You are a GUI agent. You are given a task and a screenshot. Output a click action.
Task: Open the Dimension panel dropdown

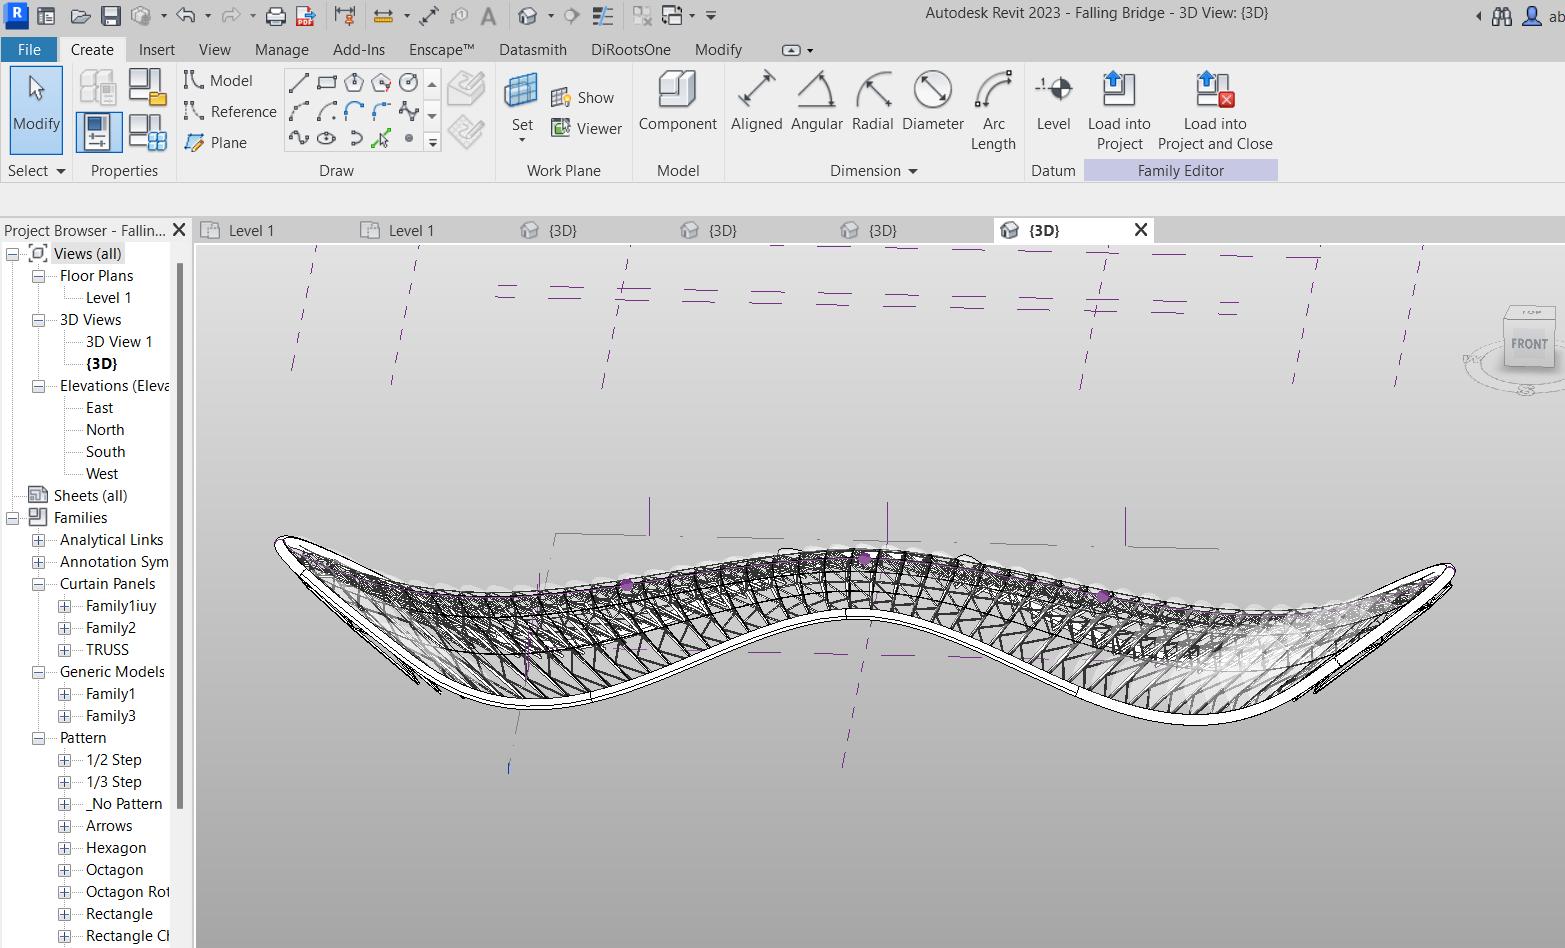click(x=912, y=171)
